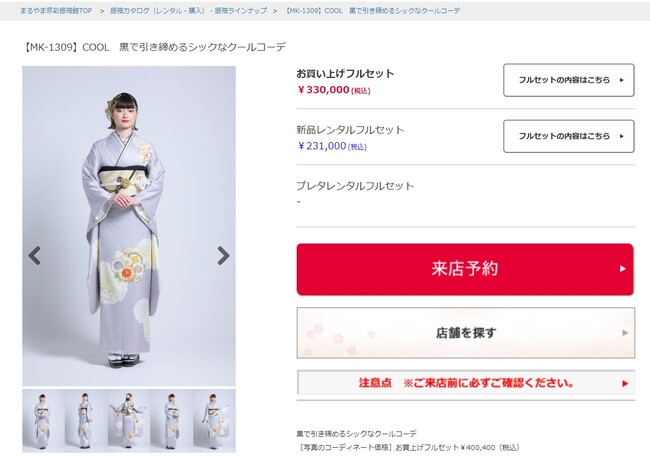Click the MK-1309 COOL breadcrumb link
The image size is (650, 456).
(372, 11)
